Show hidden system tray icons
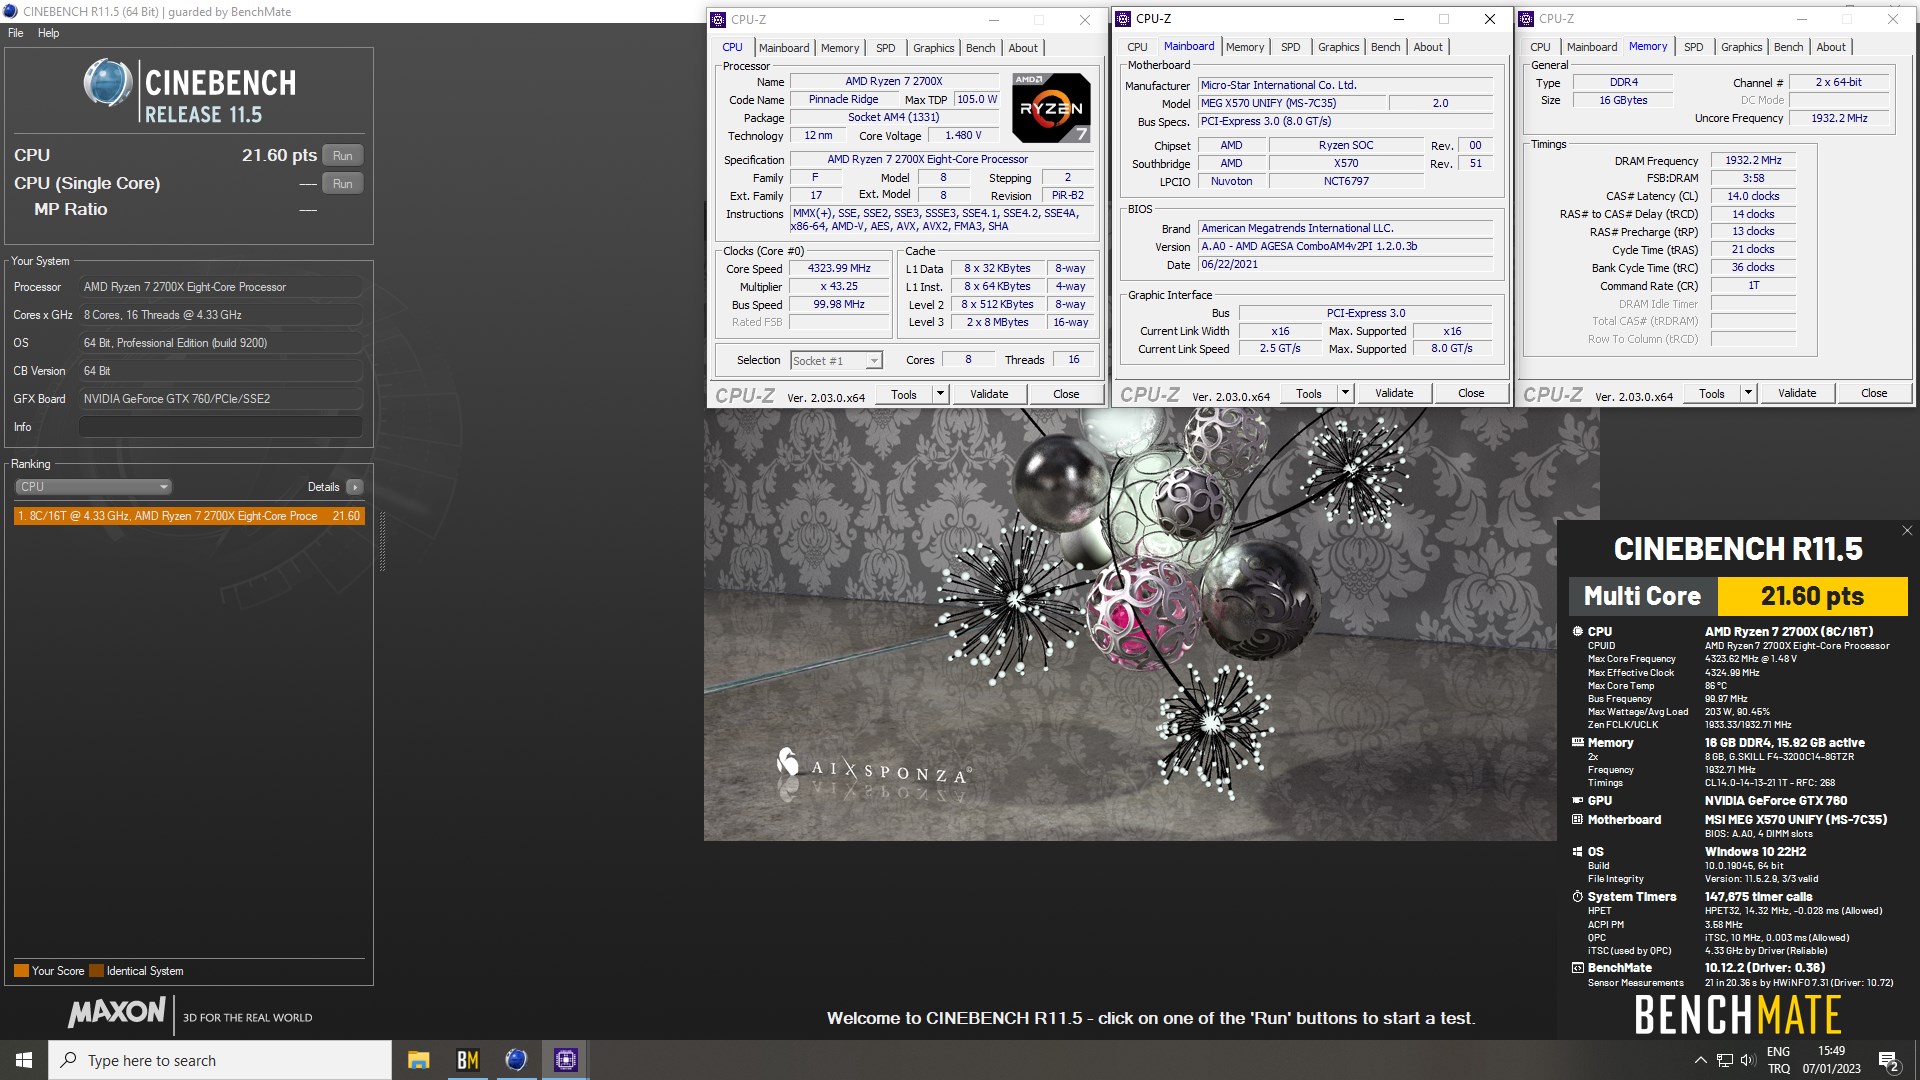 [x=1700, y=1060]
